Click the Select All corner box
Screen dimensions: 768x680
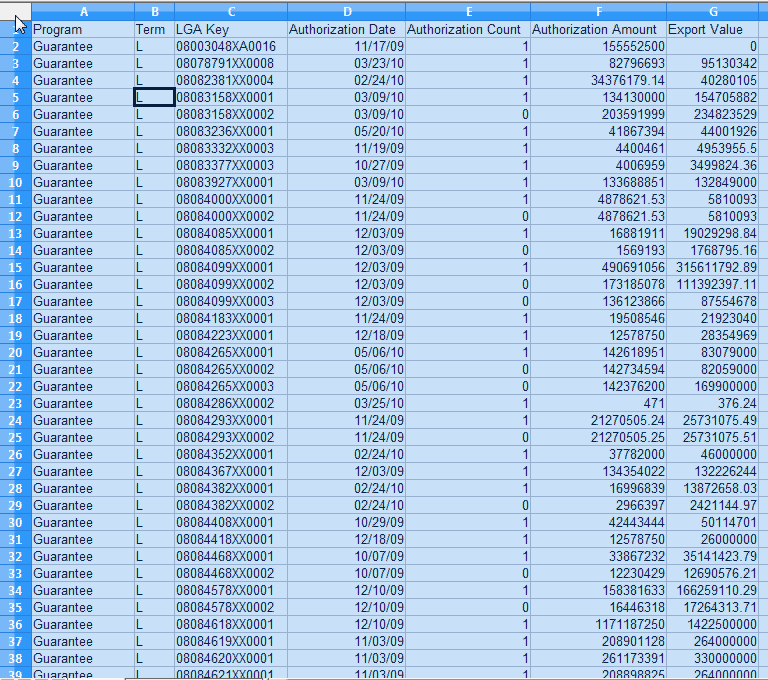[16, 11]
